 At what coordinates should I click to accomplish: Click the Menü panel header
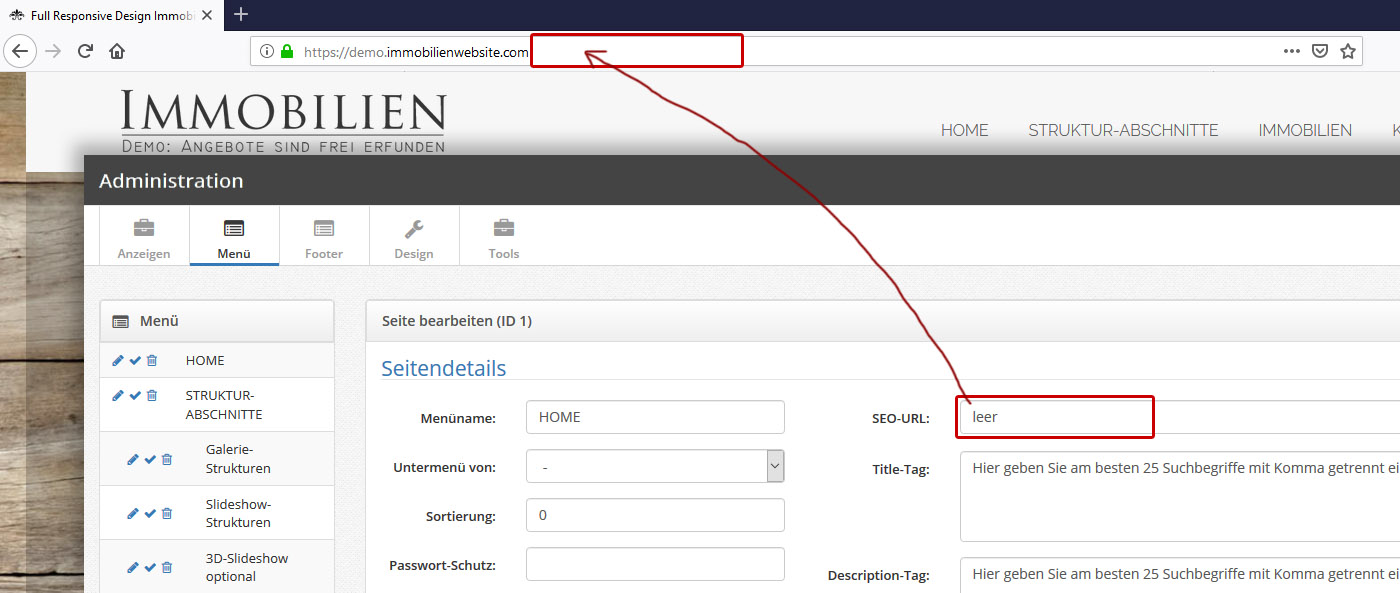tap(217, 321)
